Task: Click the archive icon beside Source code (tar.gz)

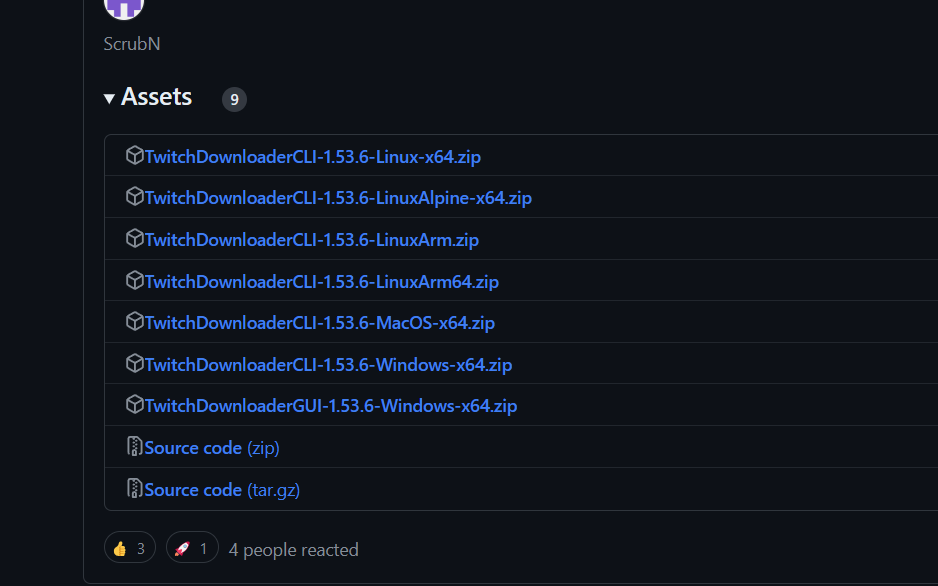Action: tap(134, 489)
